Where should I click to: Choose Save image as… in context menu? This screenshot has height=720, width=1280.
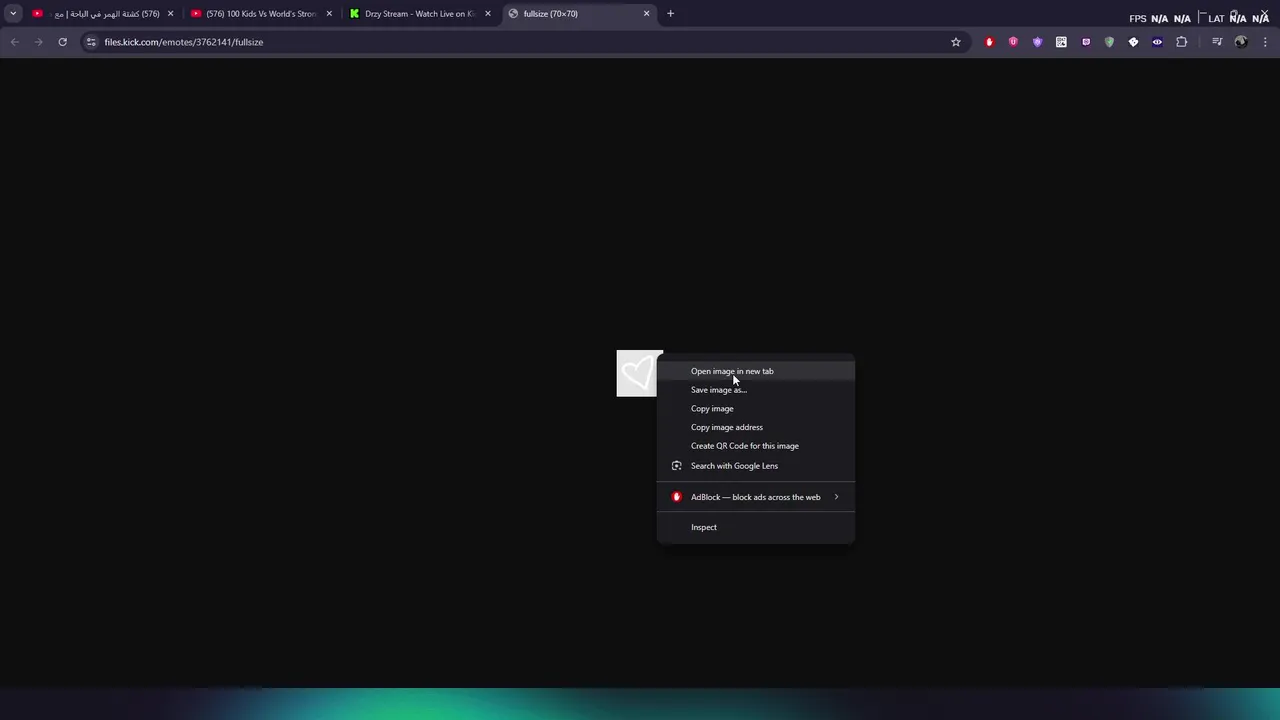(755, 390)
